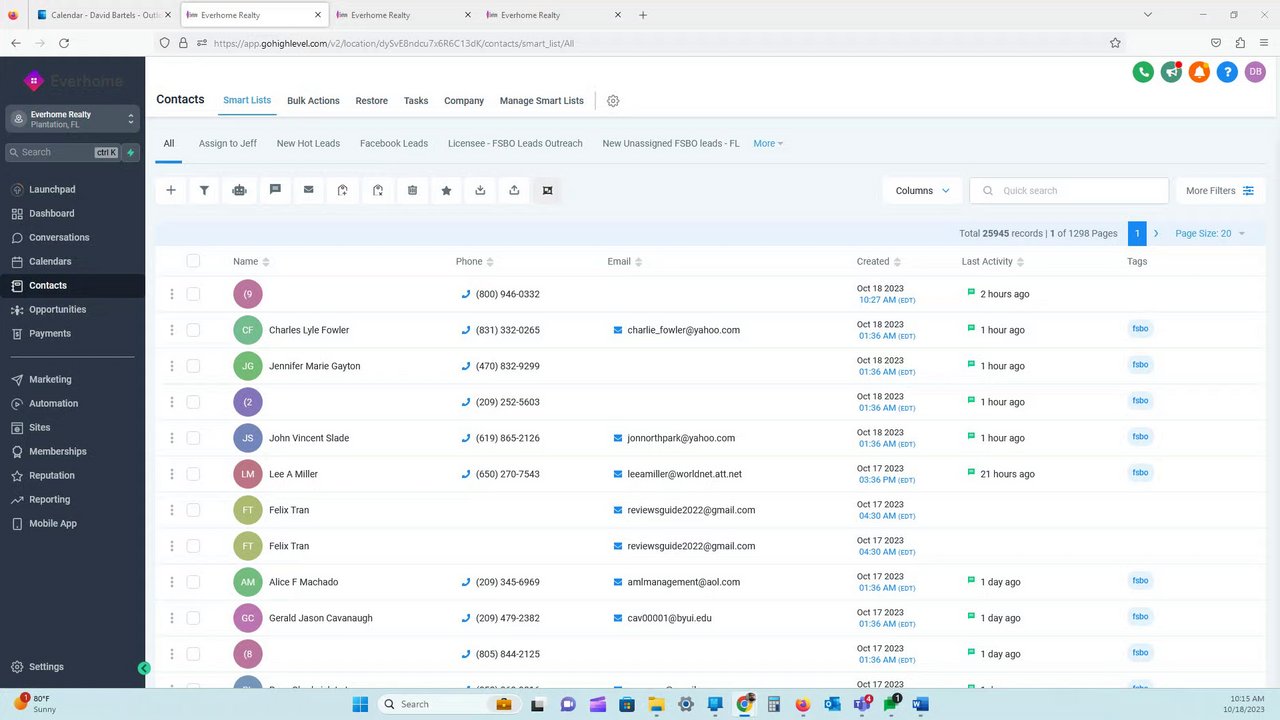Select the checkbox for Alice F Machado
The width and height of the screenshot is (1280, 720).
click(x=193, y=582)
